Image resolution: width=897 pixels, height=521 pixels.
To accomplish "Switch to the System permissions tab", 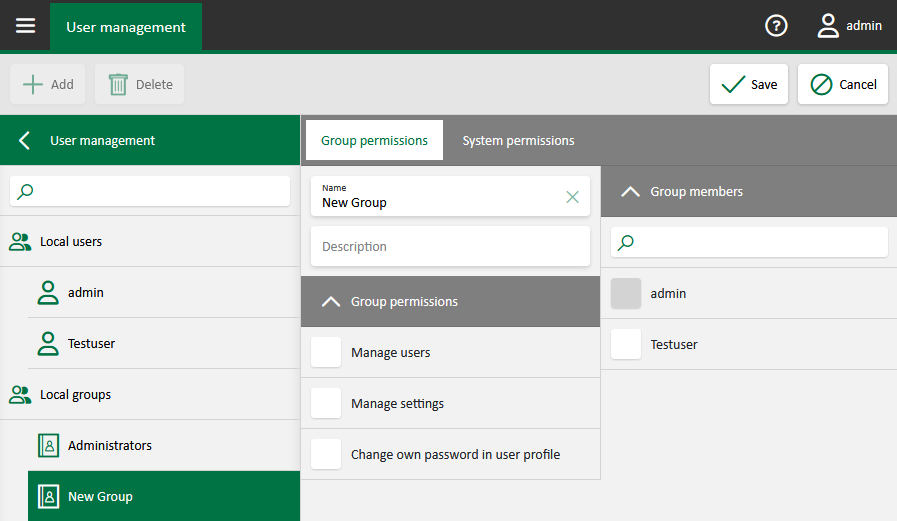I will (x=518, y=141).
